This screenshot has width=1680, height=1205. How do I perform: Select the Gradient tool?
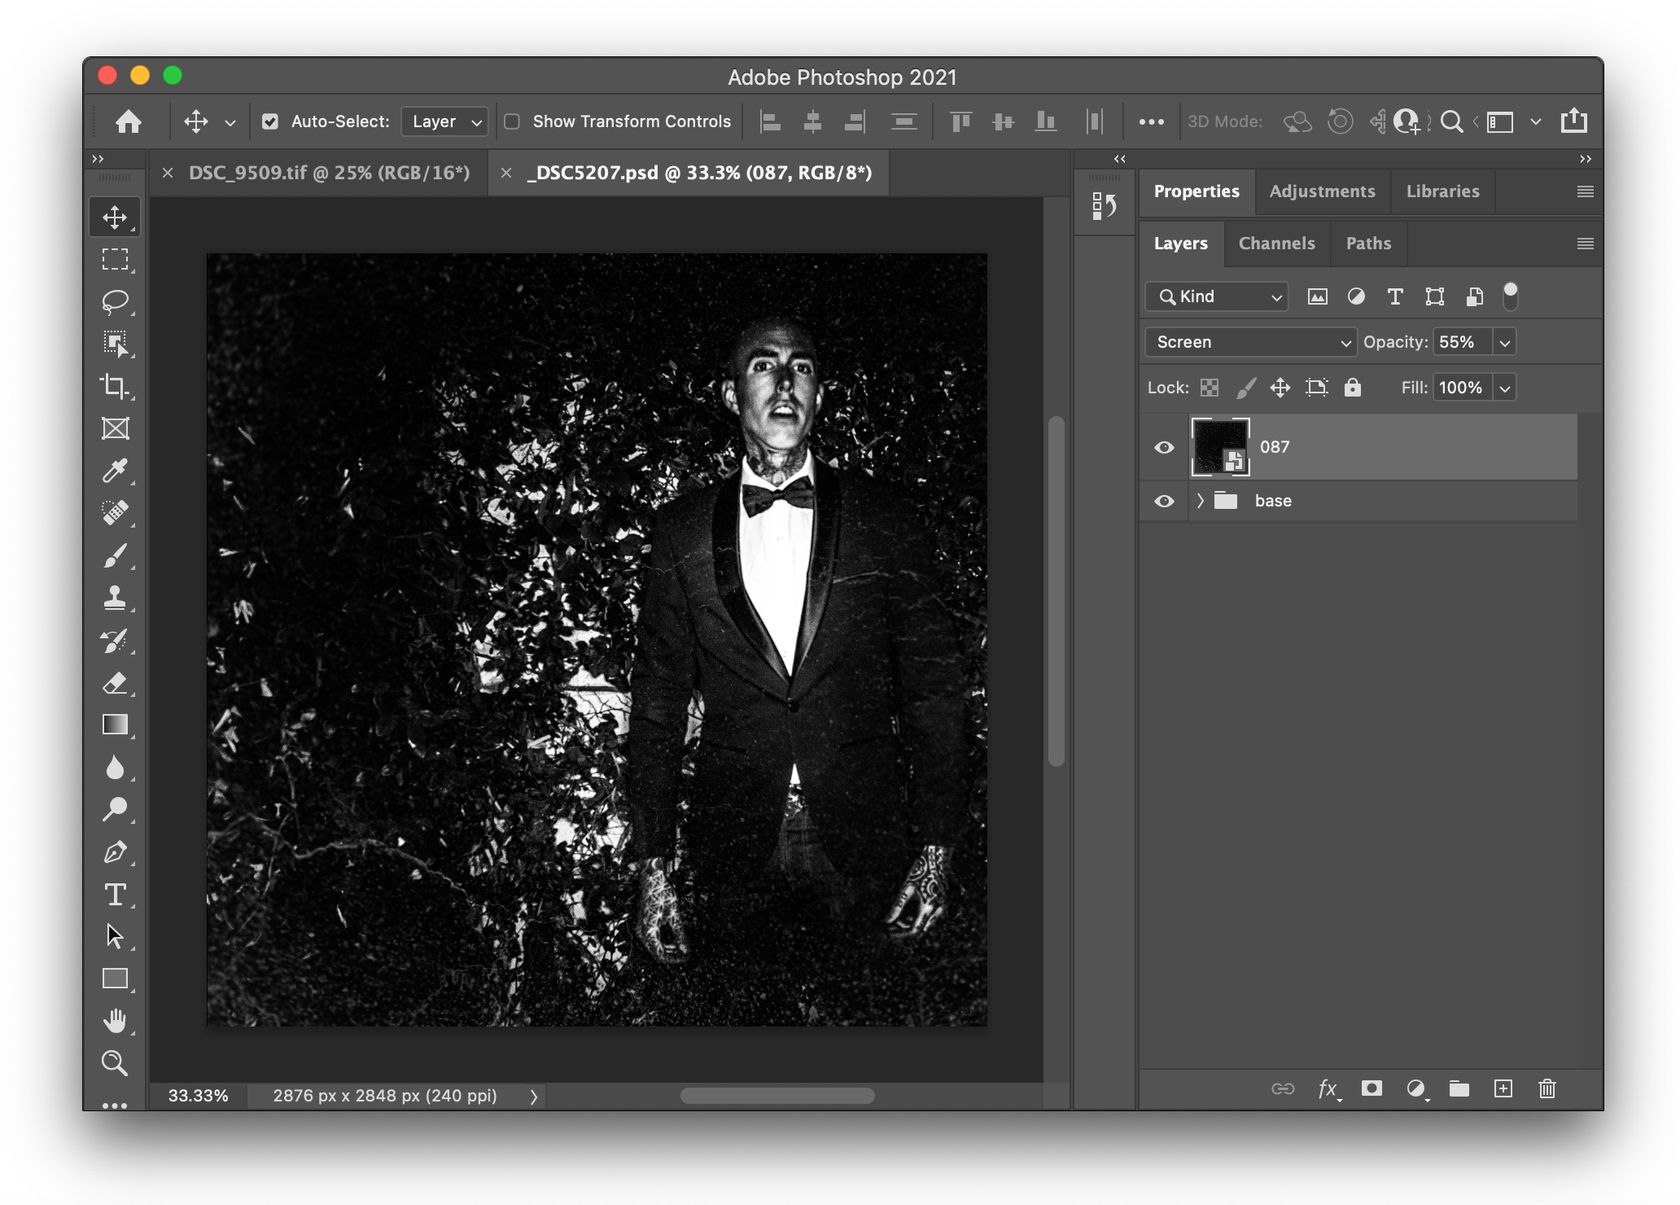(115, 725)
